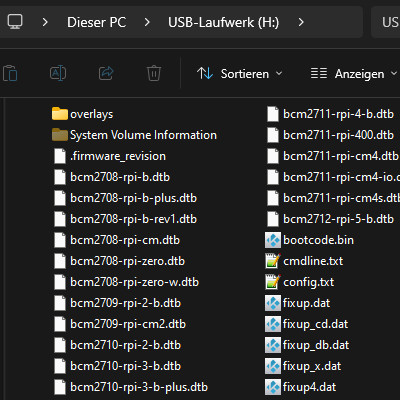
Task: Click the delete trash can icon
Action: (x=154, y=73)
